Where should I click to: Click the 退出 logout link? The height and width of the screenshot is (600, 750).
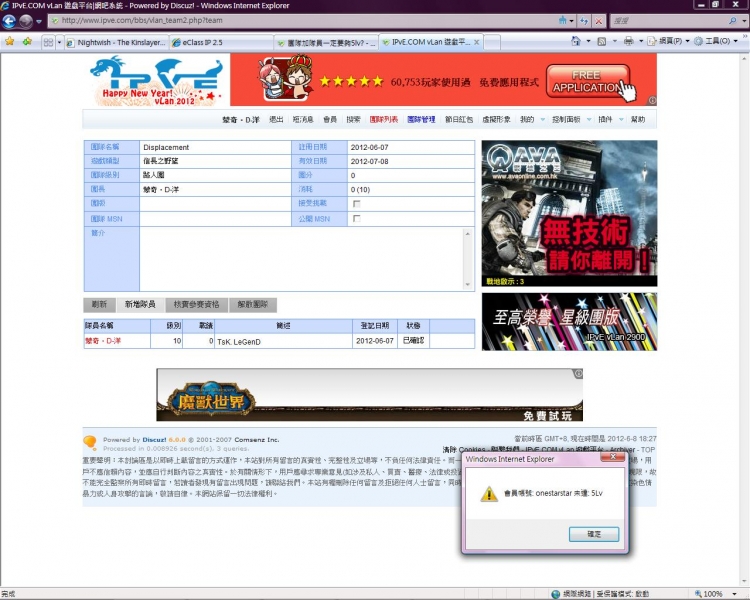click(276, 120)
